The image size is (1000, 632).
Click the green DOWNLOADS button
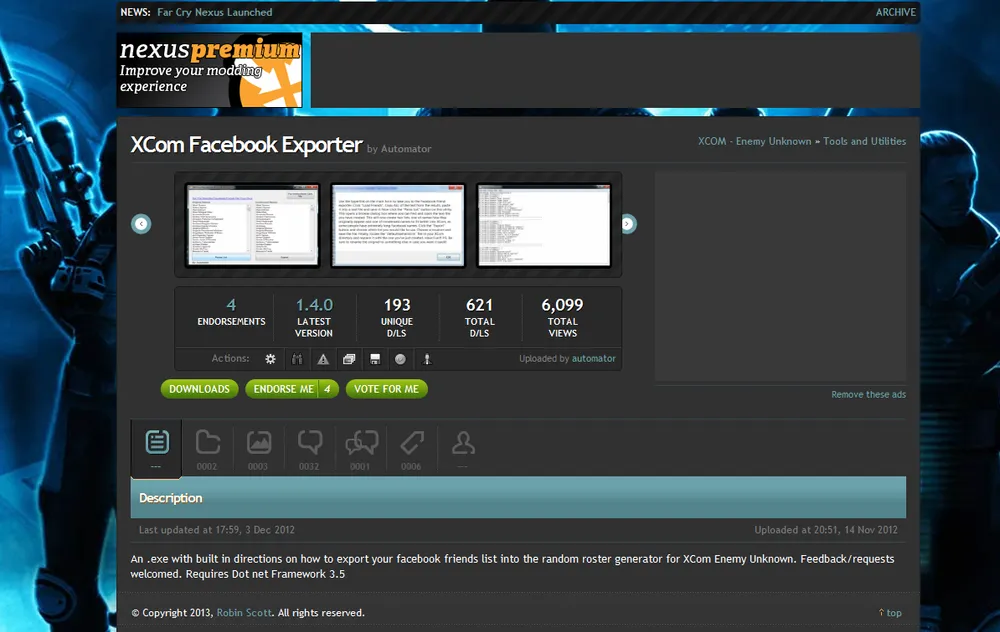tap(200, 389)
